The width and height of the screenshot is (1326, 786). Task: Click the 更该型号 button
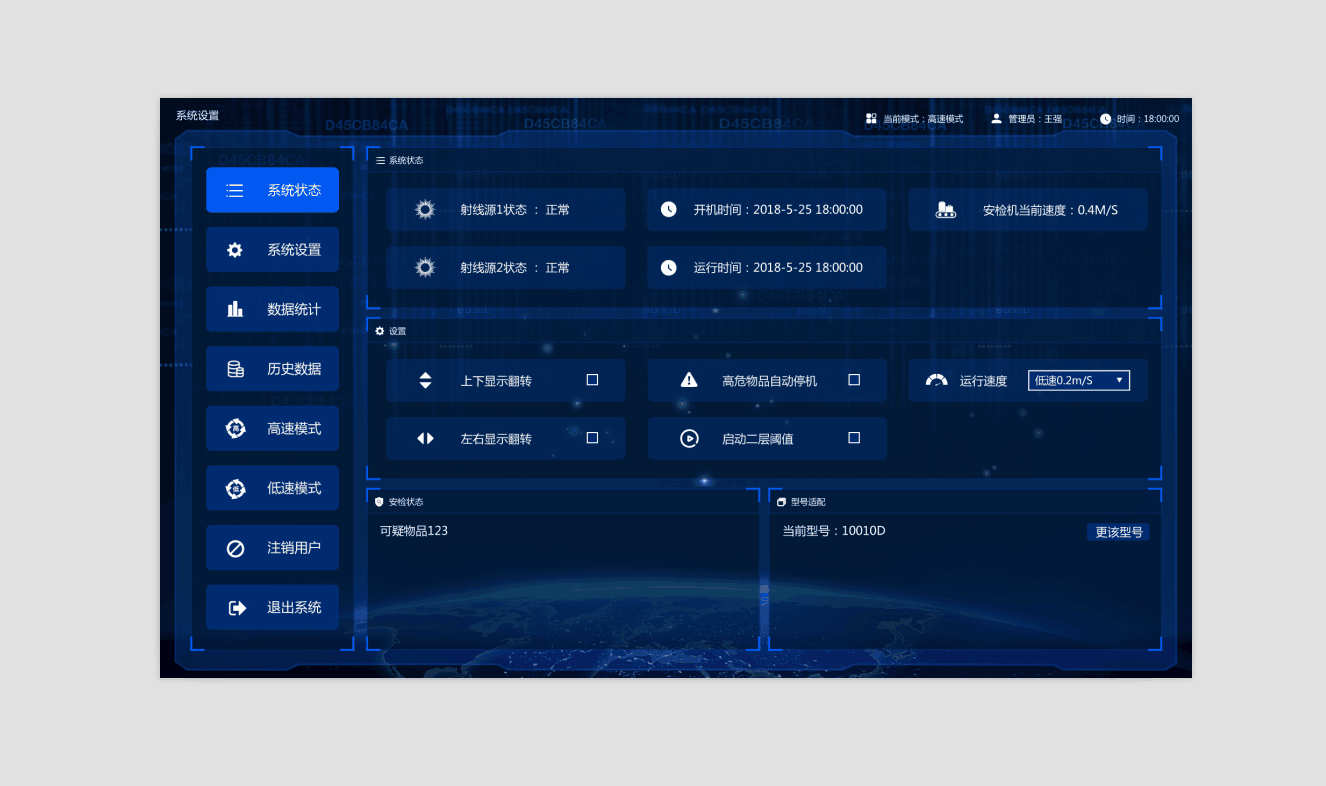click(x=1118, y=532)
